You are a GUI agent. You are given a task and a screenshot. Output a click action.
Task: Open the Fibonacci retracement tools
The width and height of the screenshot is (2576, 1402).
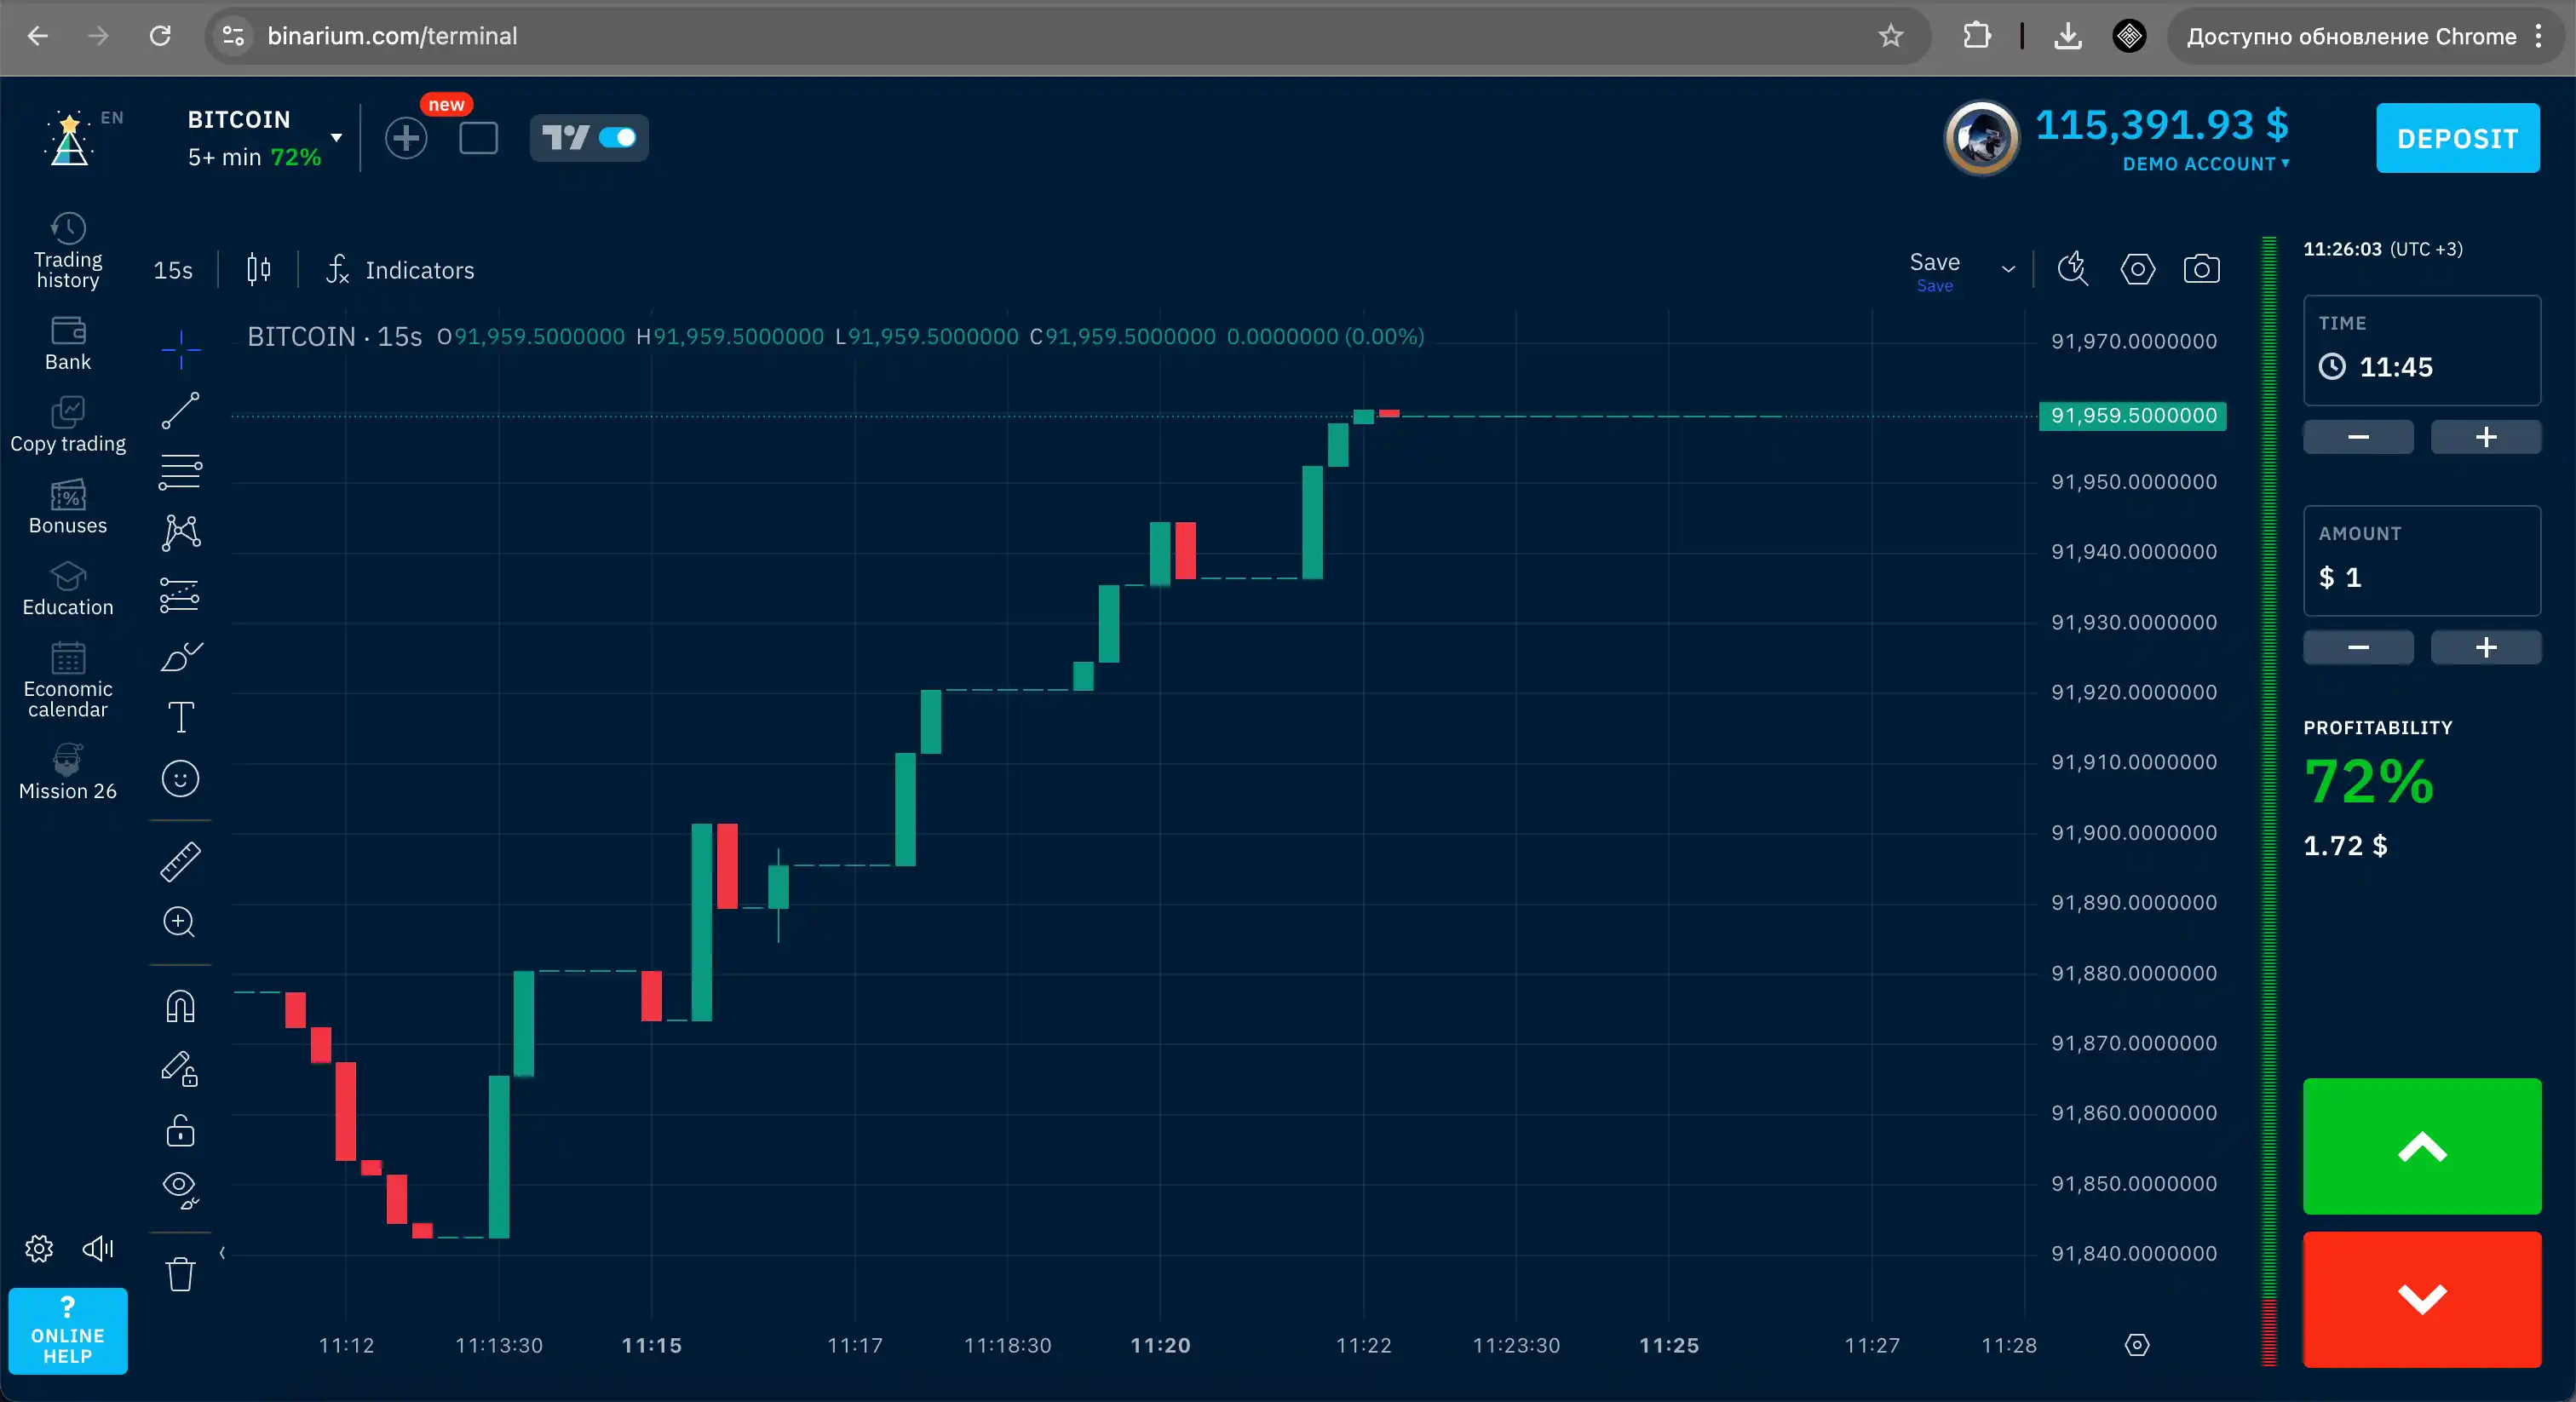[181, 471]
